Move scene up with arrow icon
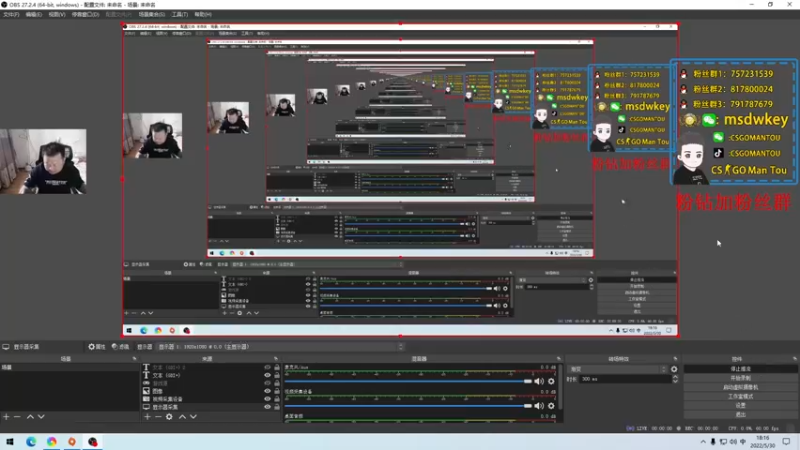Screen dimensions: 800x450 click(x=30, y=417)
